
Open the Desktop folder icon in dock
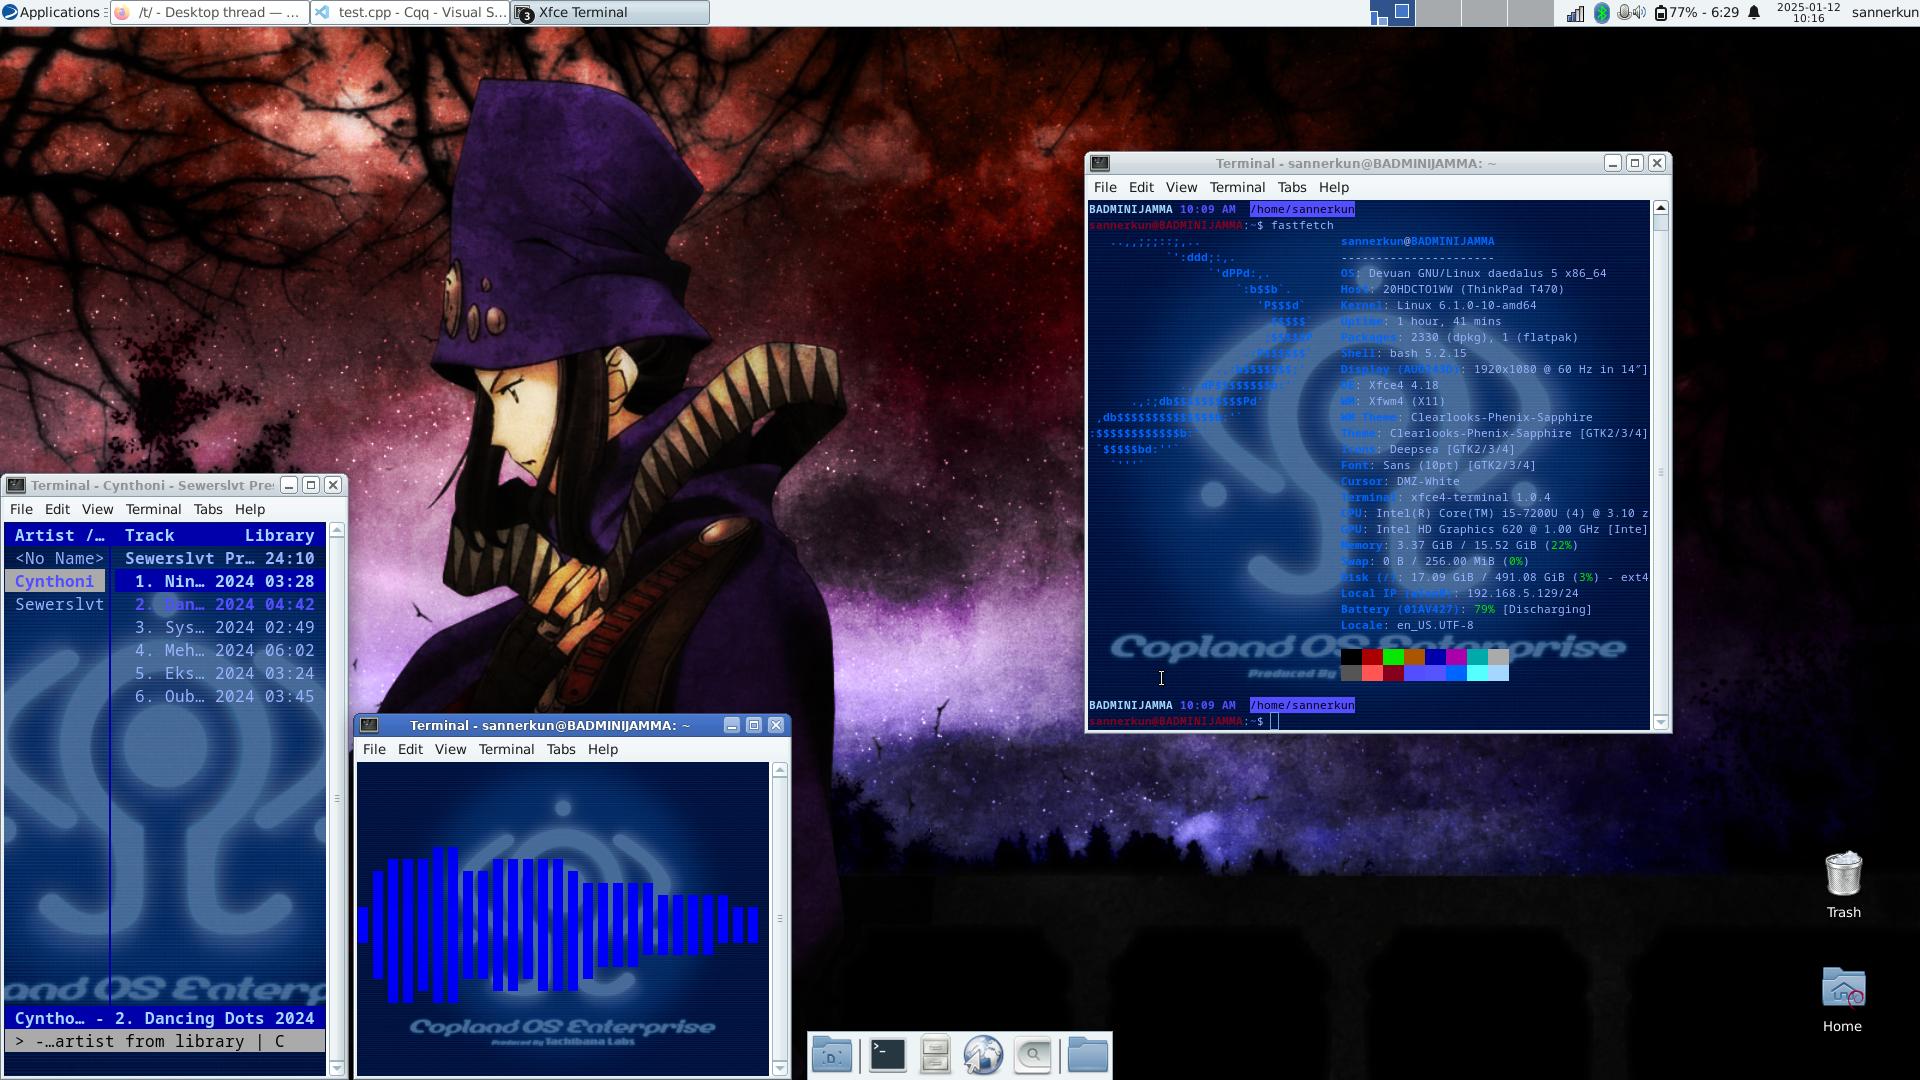tap(832, 1055)
